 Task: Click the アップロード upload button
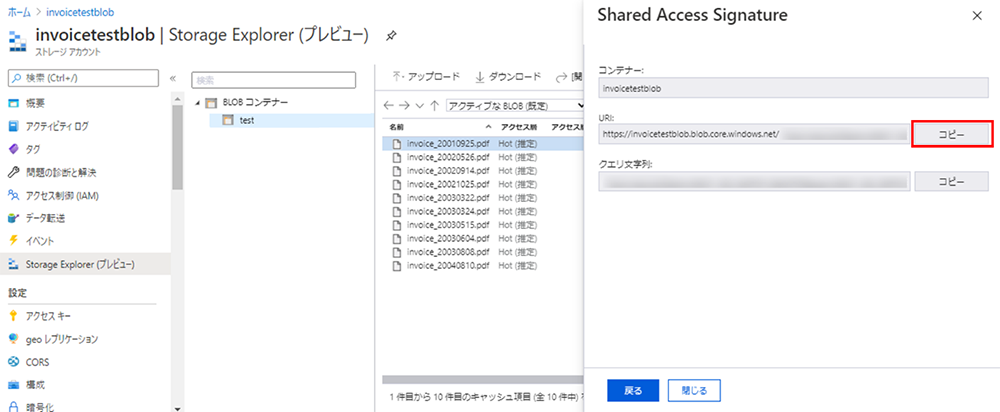tap(426, 77)
